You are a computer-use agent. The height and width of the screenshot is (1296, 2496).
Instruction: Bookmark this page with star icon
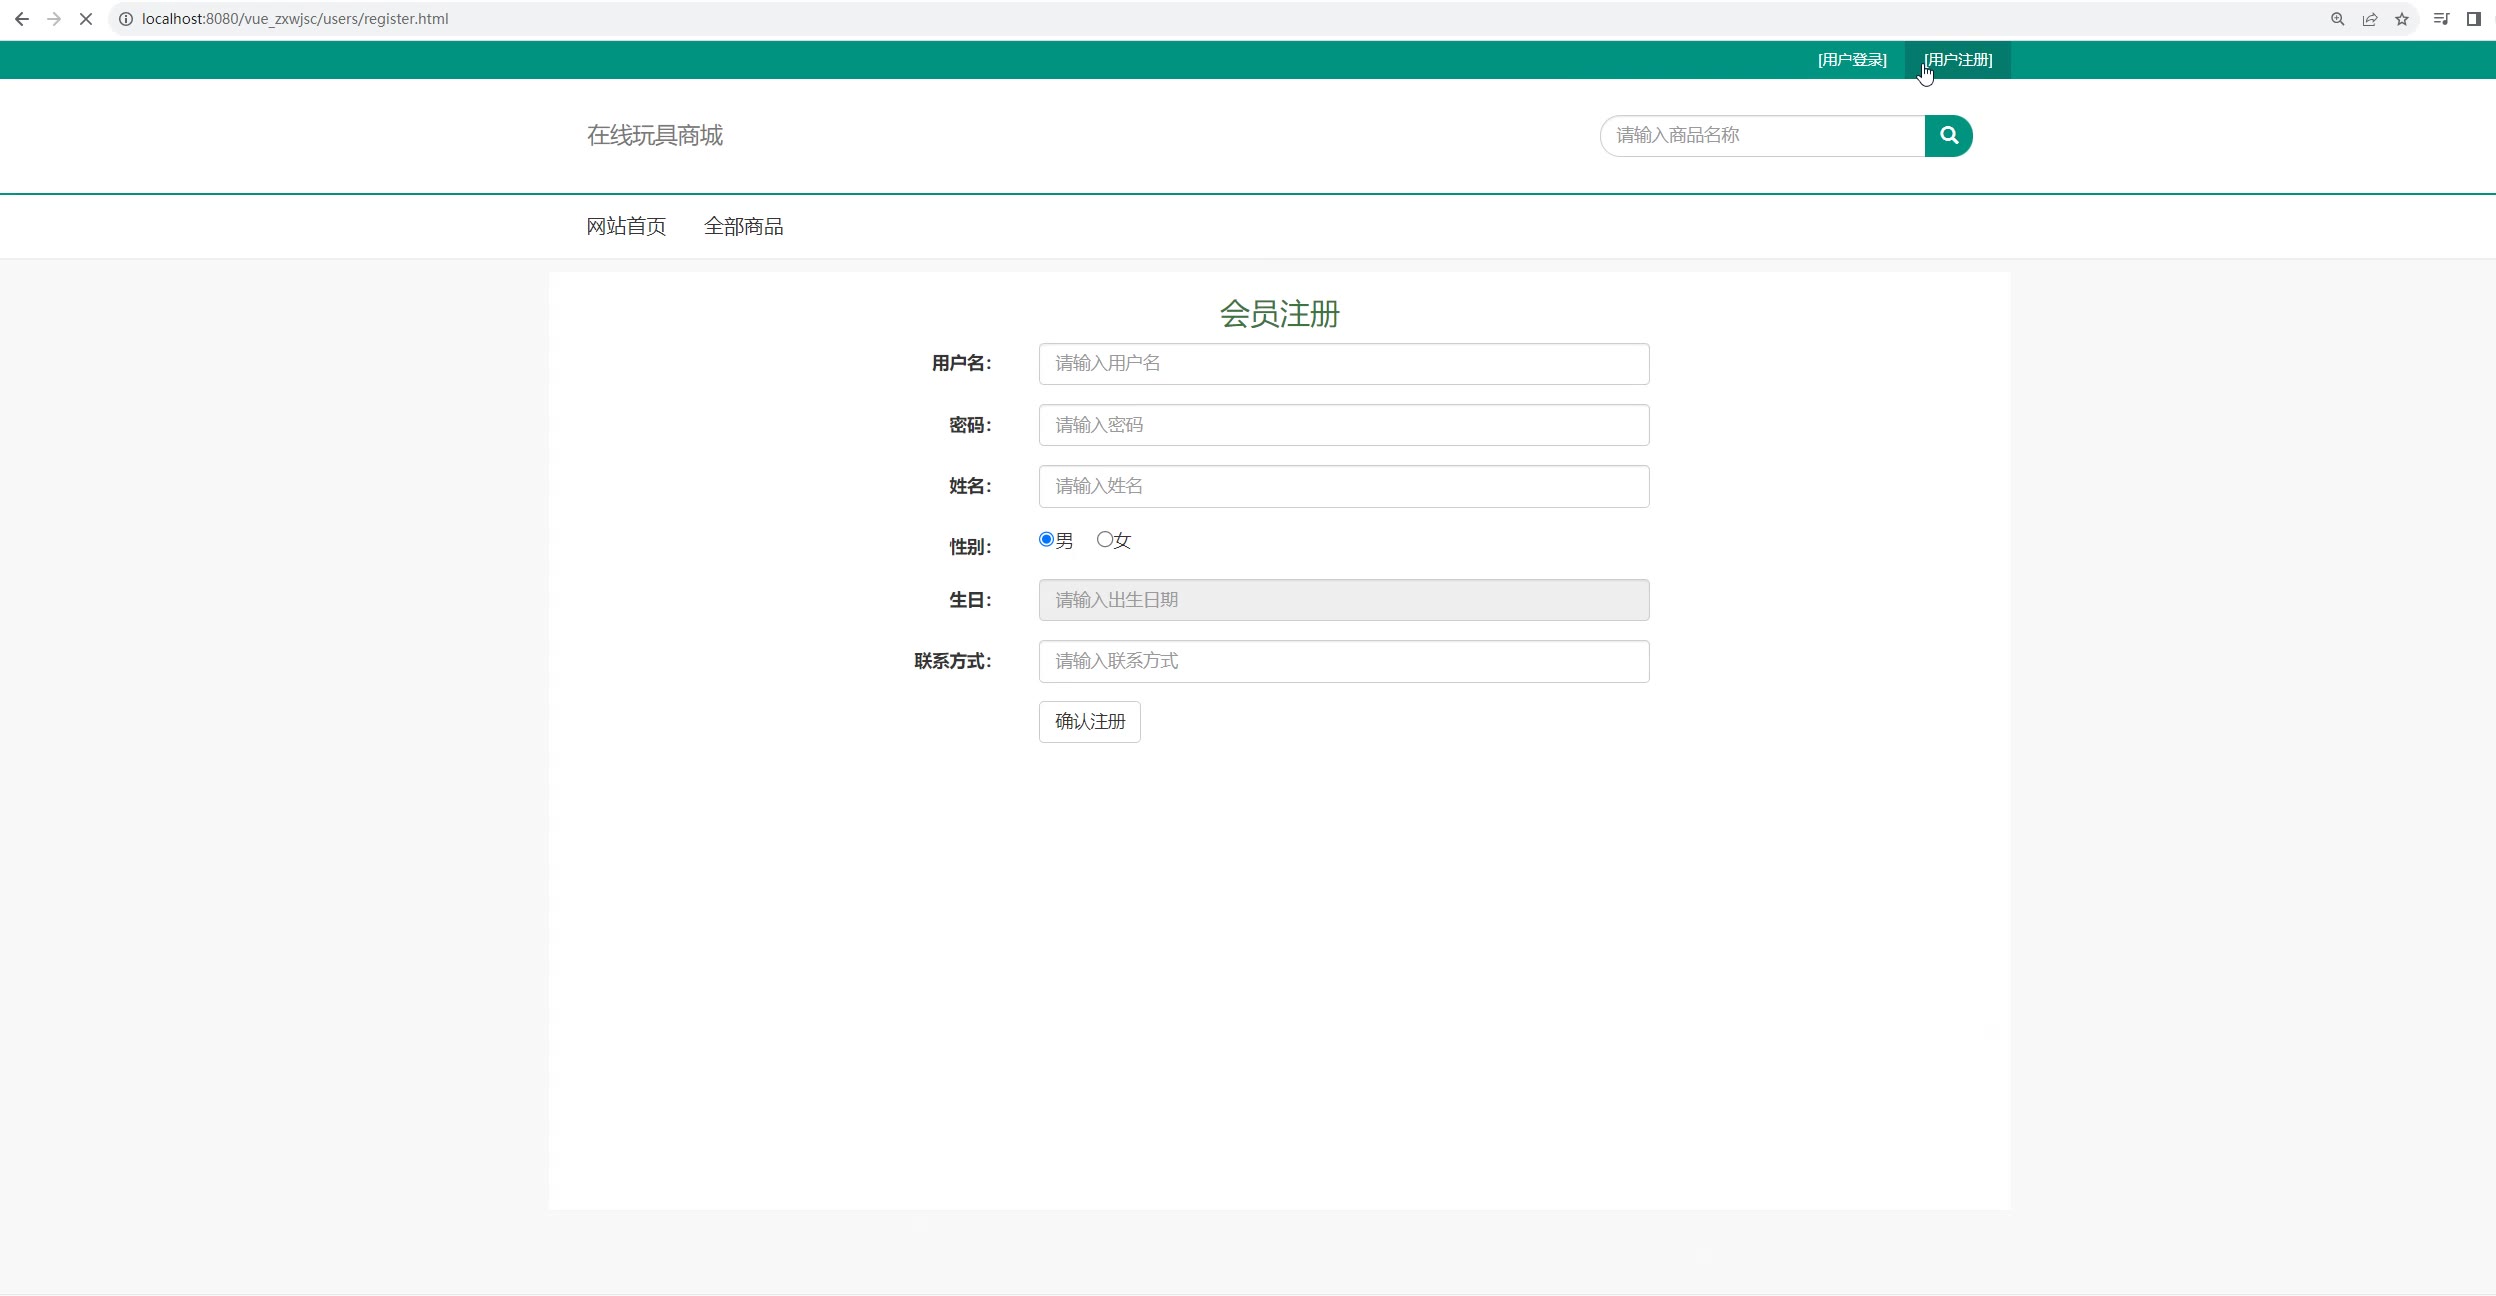click(x=2401, y=19)
